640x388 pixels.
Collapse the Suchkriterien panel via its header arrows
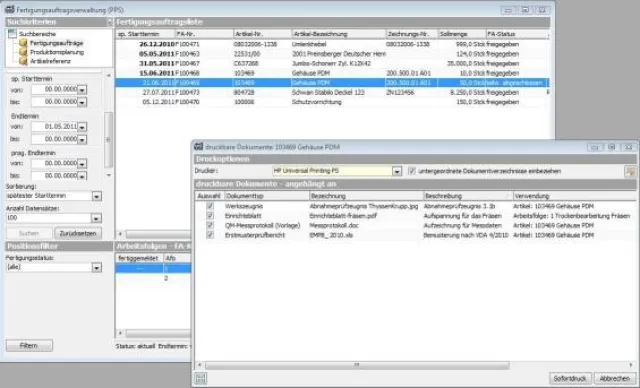(x=109, y=22)
